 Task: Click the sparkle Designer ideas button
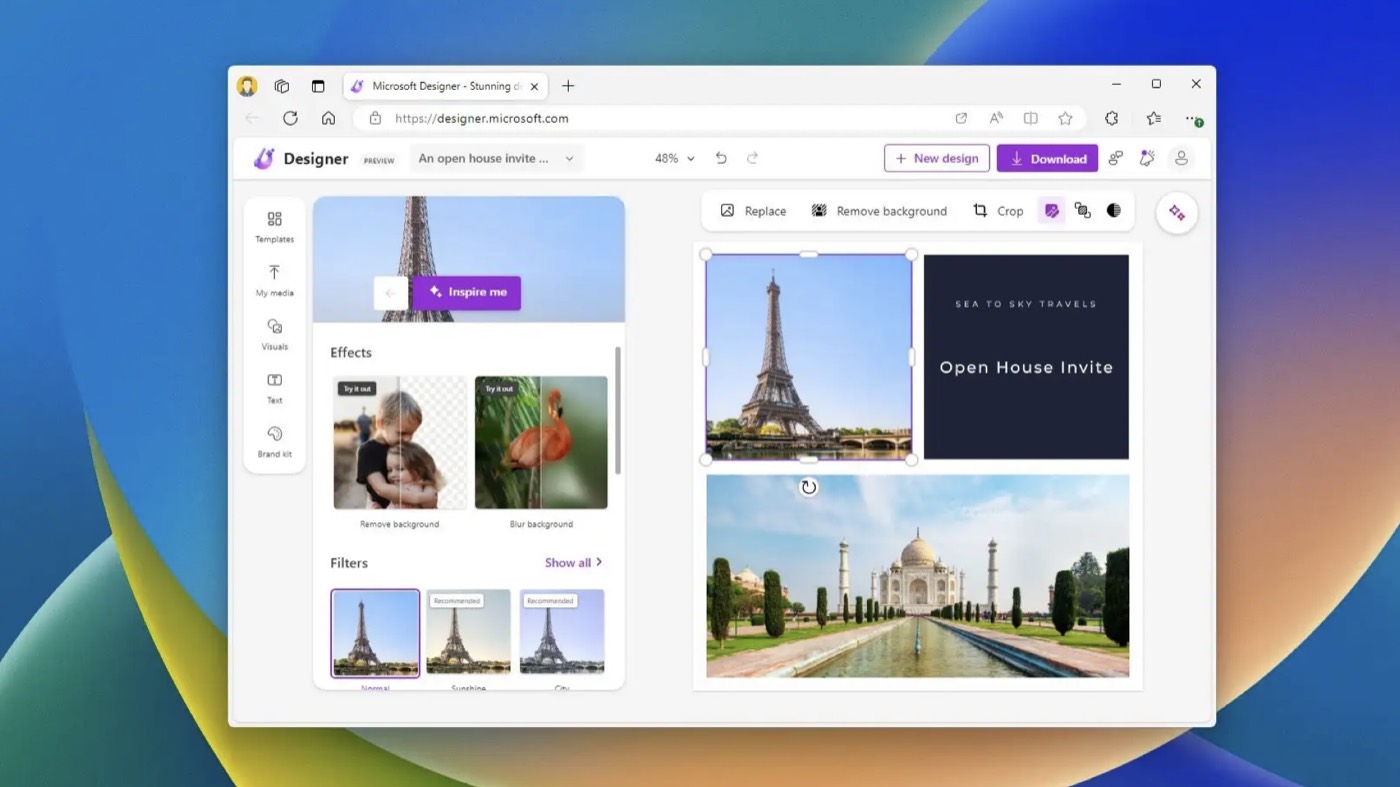(x=1177, y=213)
